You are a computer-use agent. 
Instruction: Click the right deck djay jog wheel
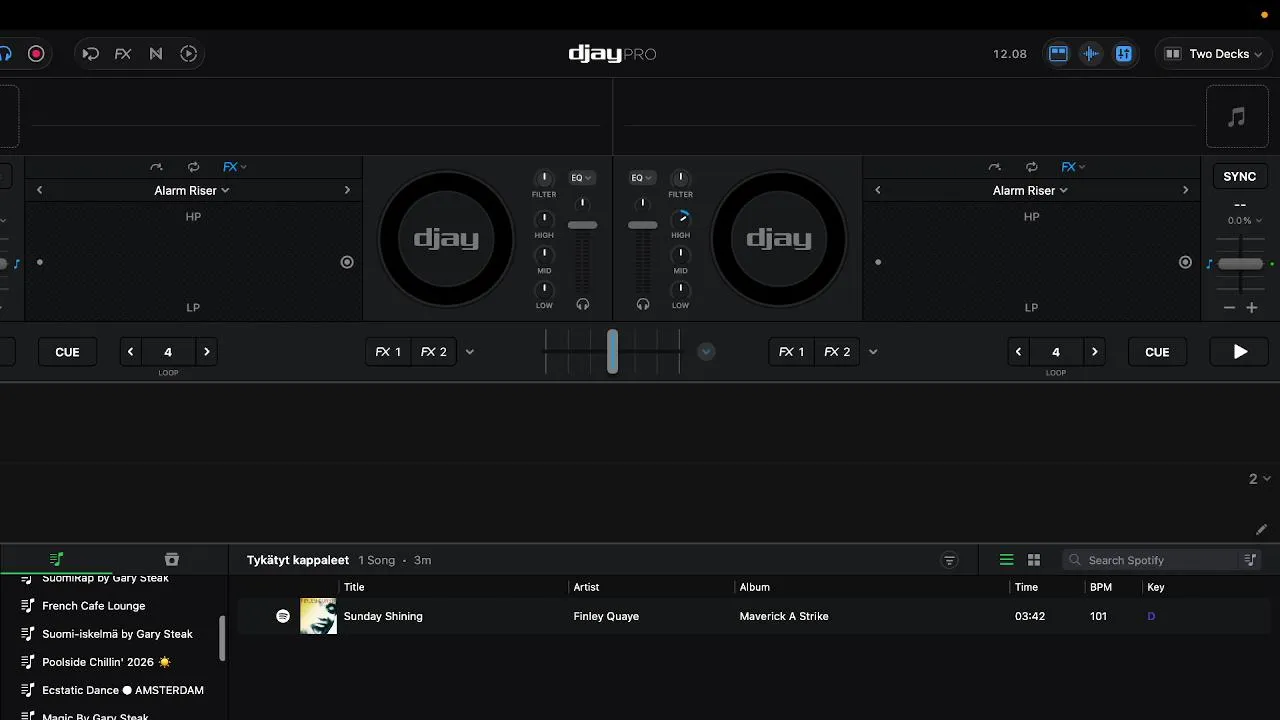(x=779, y=239)
